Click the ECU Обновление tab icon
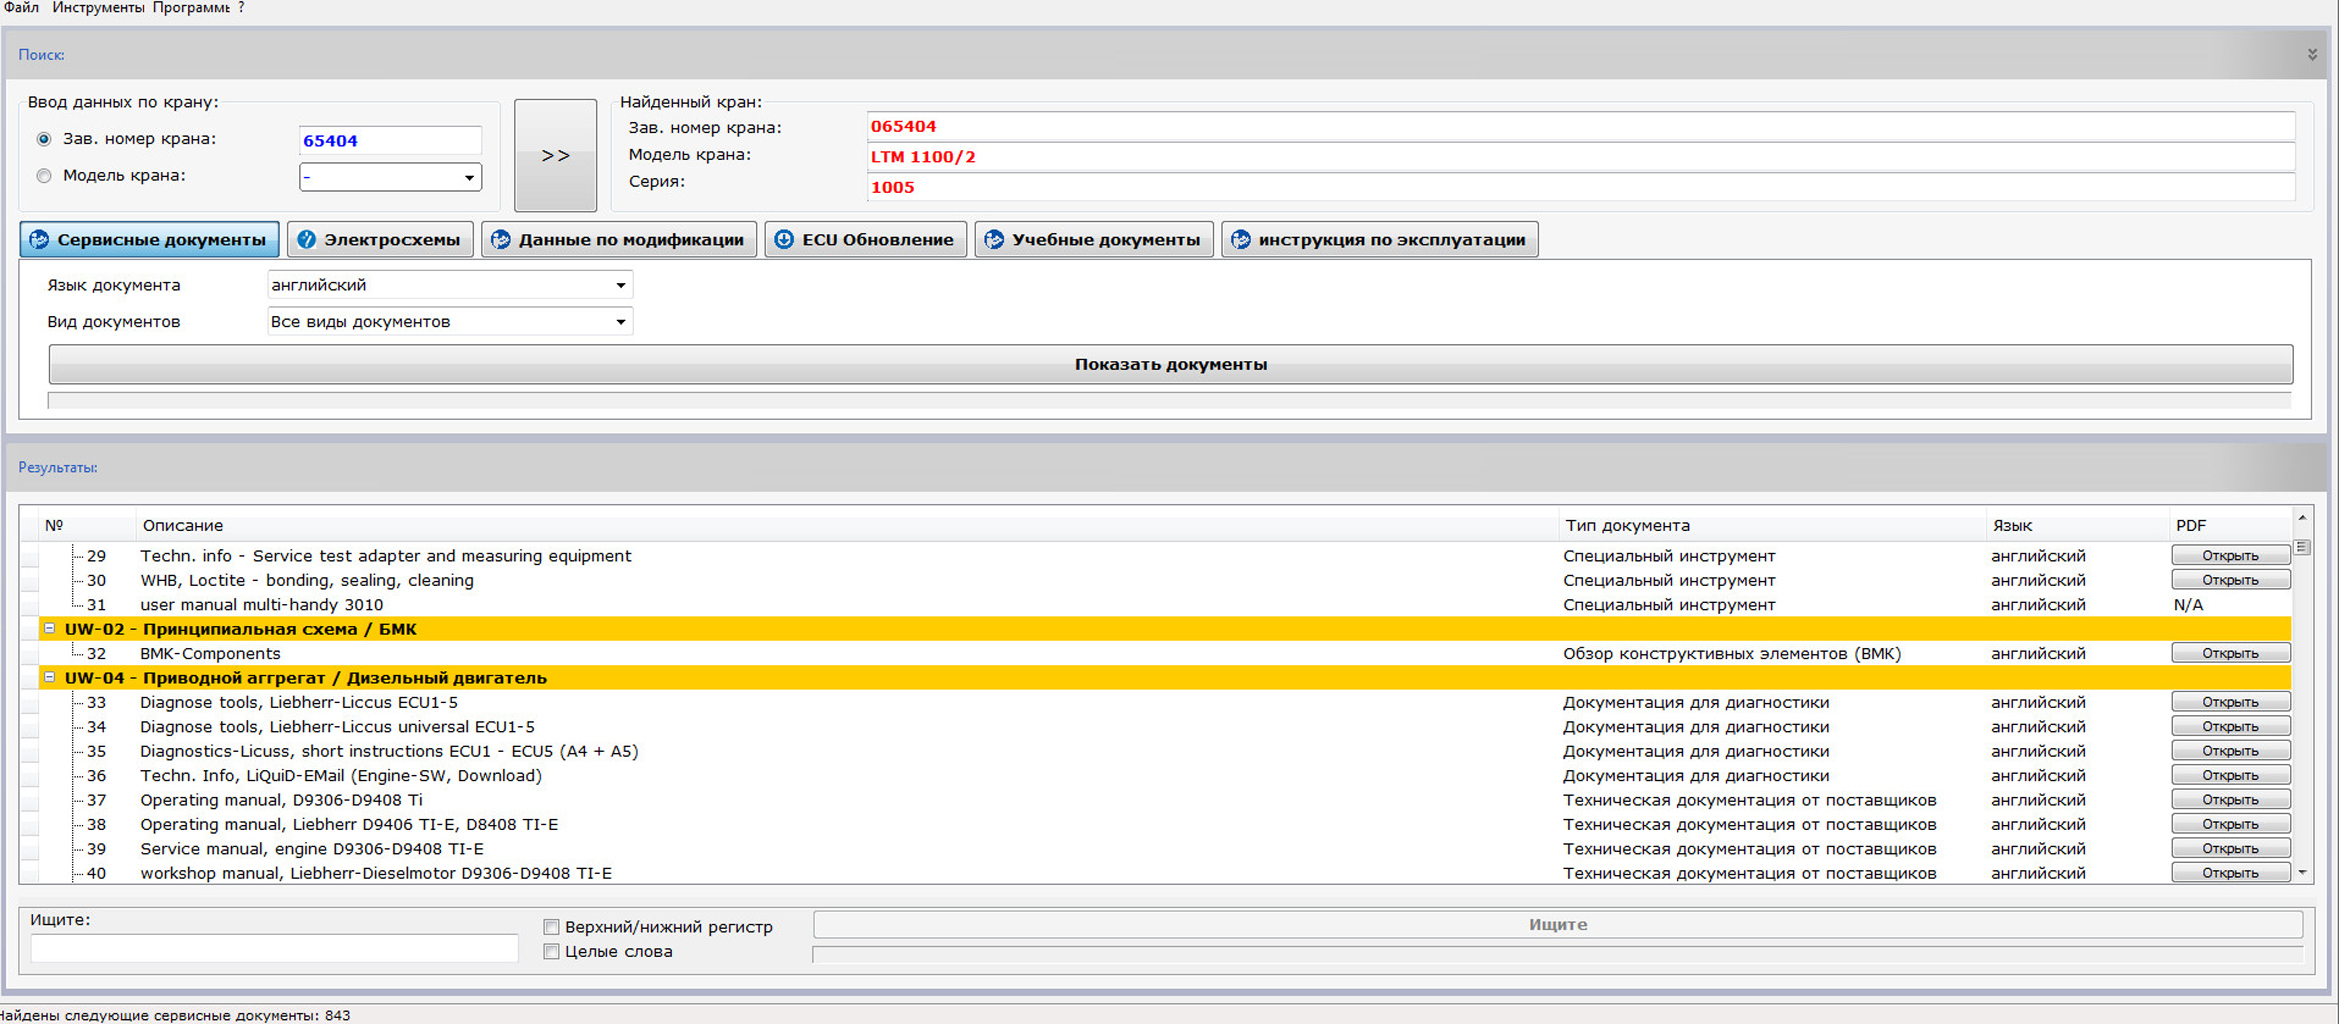 tap(785, 240)
